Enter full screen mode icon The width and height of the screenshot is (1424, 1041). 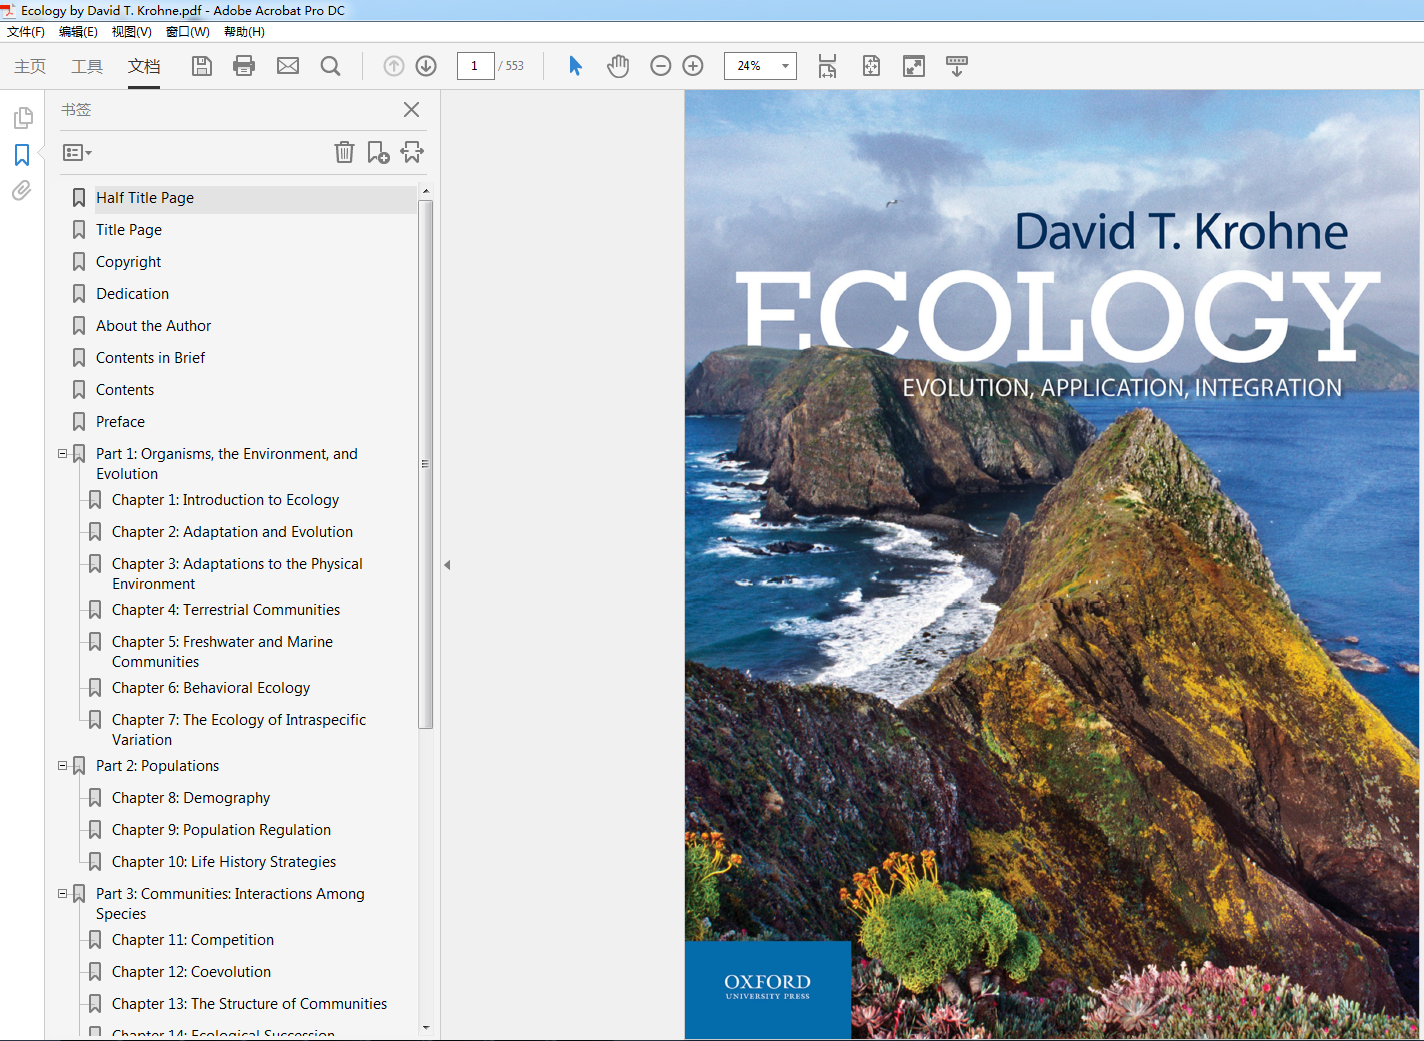pos(914,66)
